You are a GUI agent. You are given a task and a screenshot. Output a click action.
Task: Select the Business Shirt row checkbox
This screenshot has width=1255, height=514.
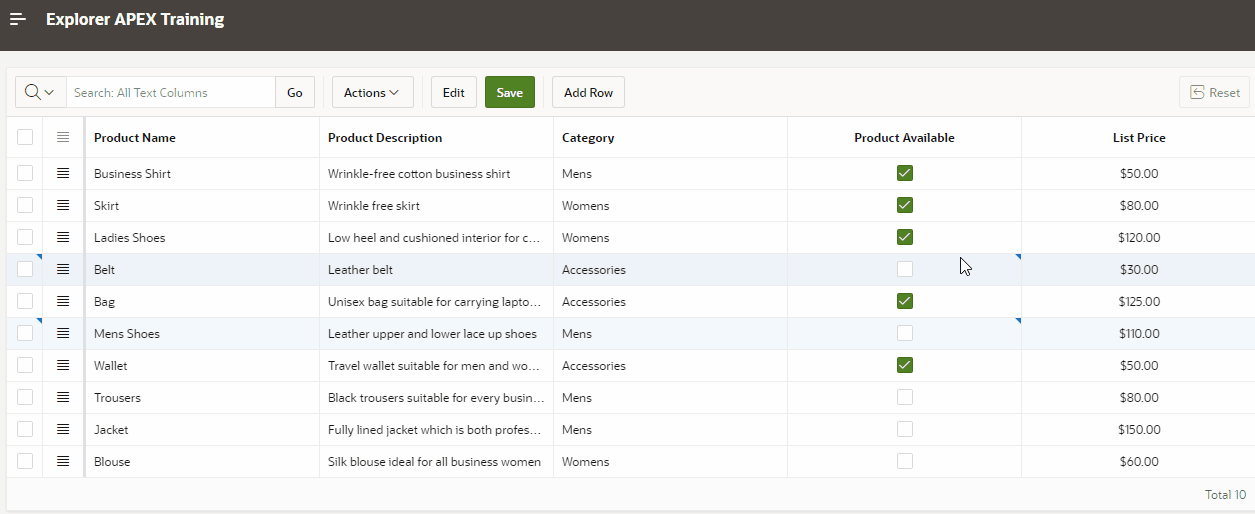click(x=25, y=173)
